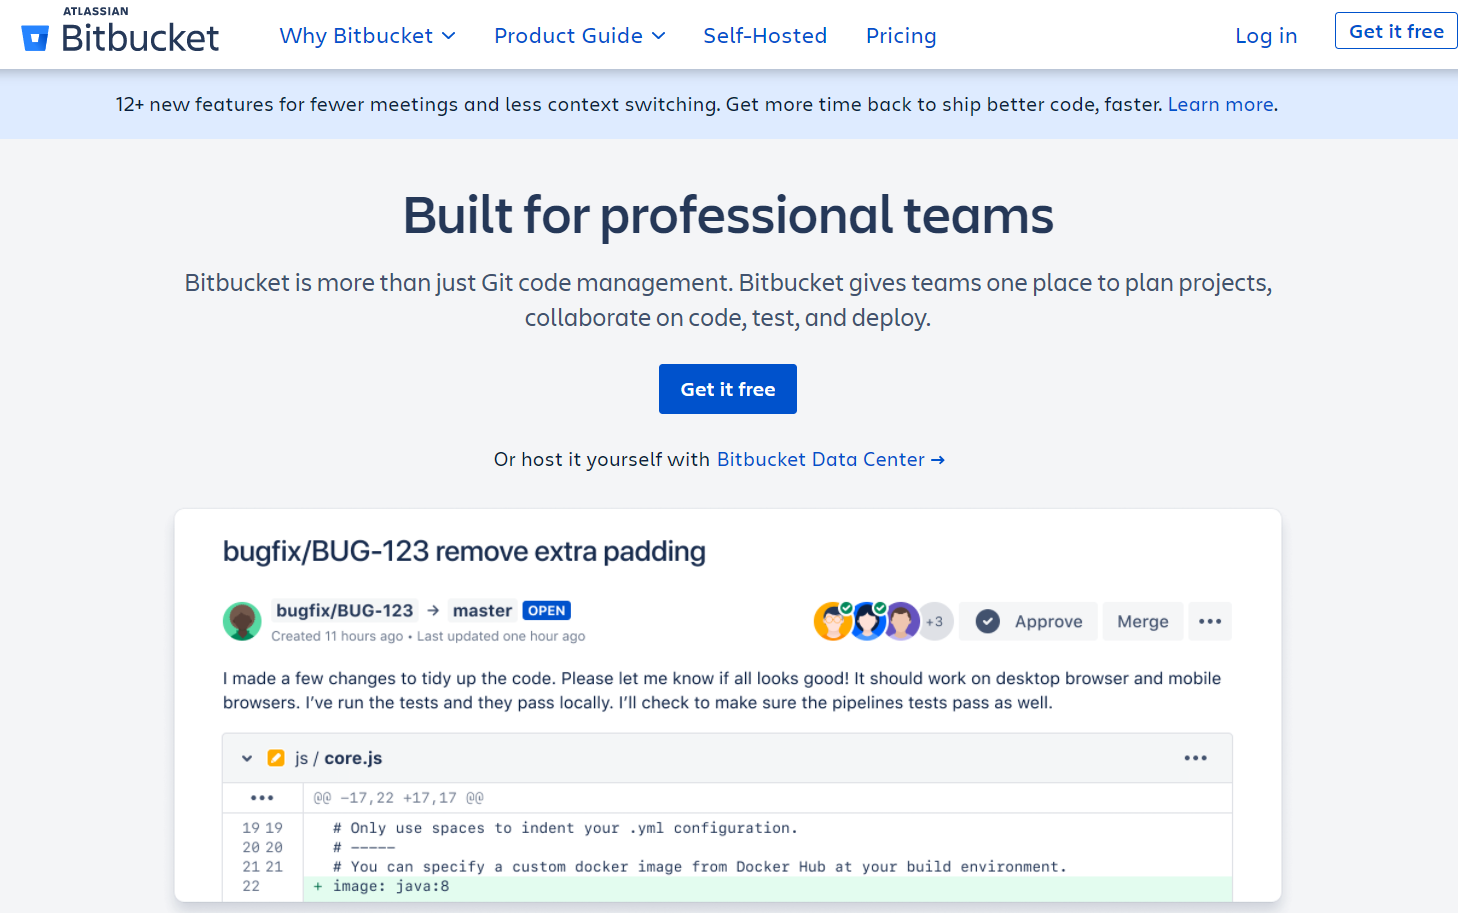Click the pull request author's avatar
This screenshot has height=913, width=1458.
(x=242, y=621)
